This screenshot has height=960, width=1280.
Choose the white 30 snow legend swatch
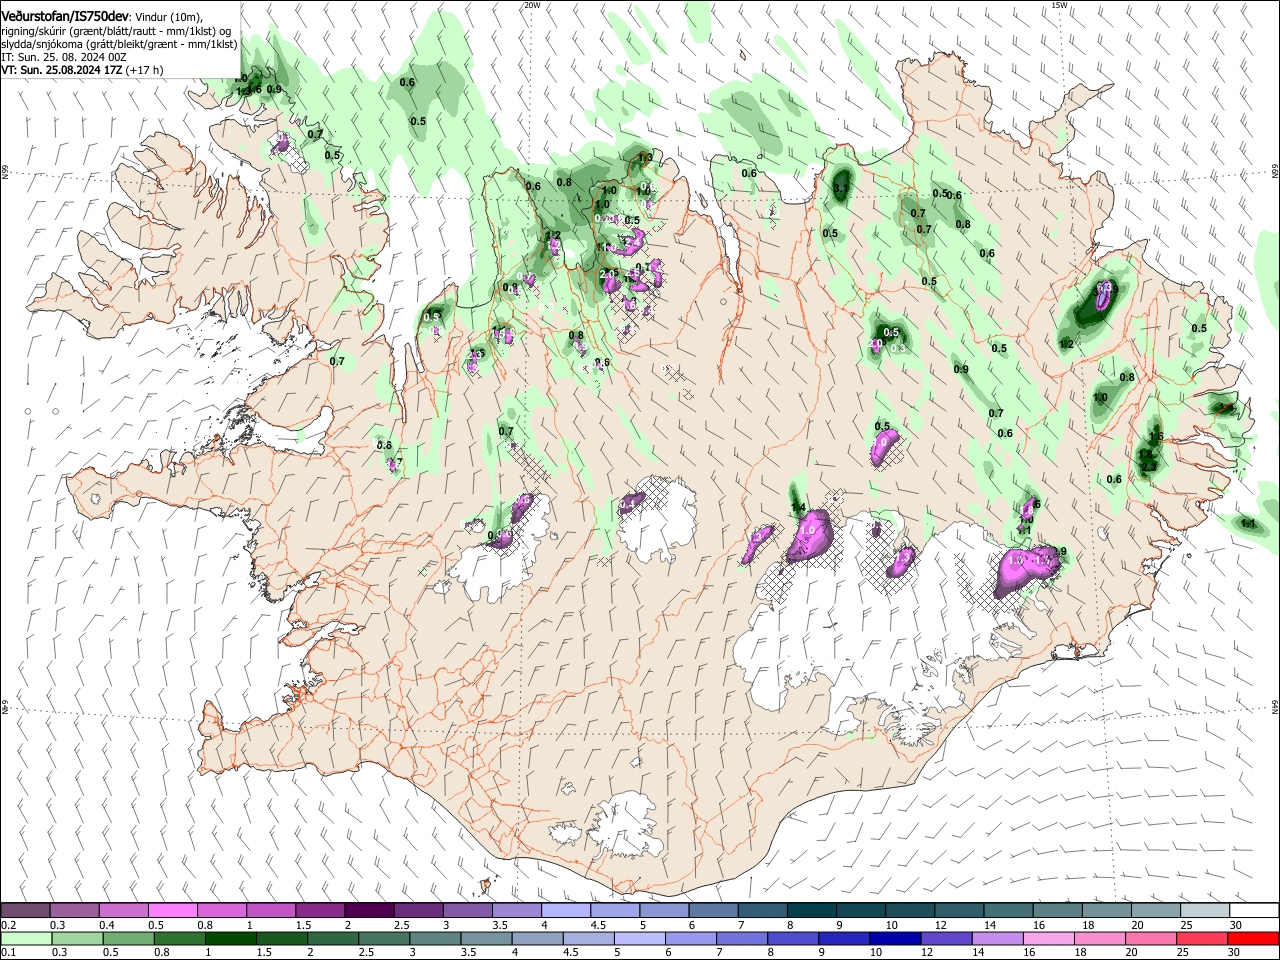1253,910
